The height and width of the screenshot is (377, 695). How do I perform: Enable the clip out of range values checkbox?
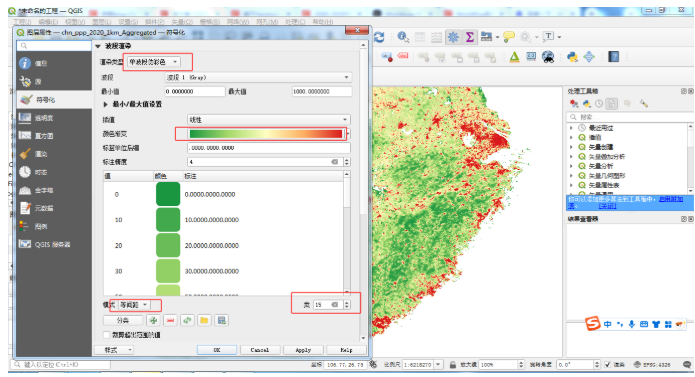(x=106, y=335)
